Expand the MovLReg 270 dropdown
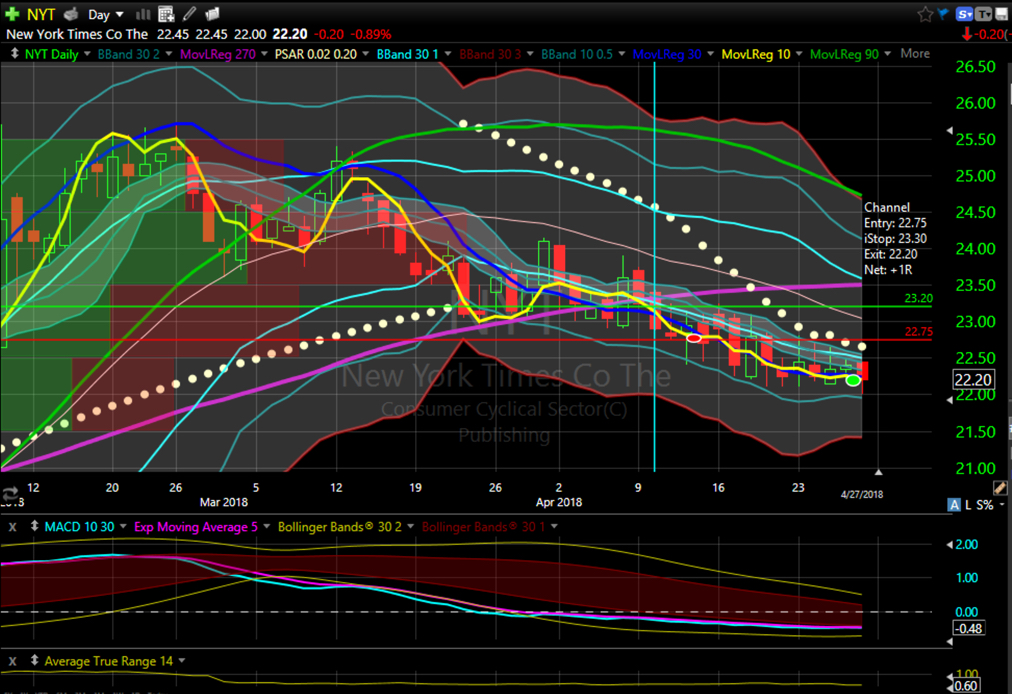 click(x=264, y=54)
